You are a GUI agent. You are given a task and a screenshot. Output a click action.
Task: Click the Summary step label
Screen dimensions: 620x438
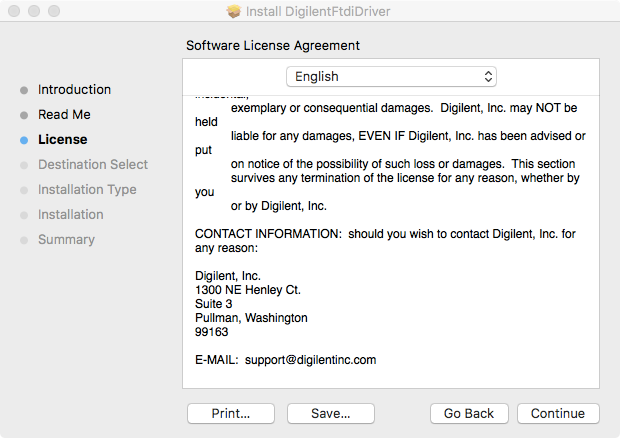66,240
